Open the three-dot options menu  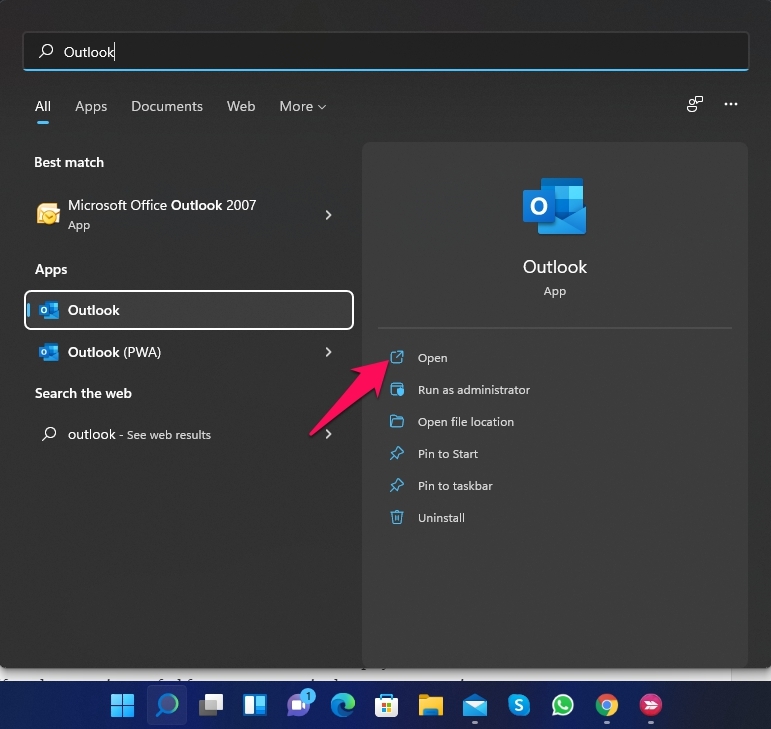point(731,104)
